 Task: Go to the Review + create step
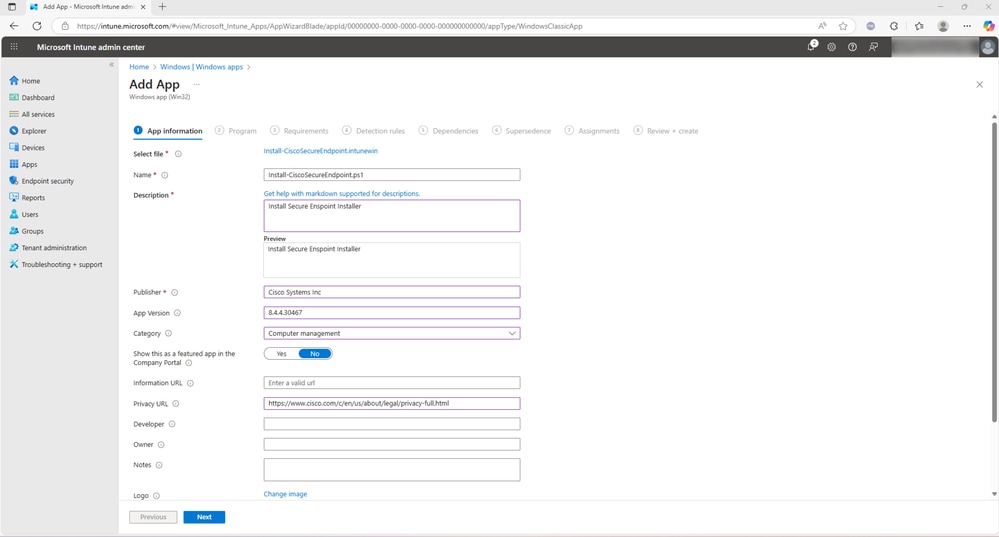tap(666, 131)
